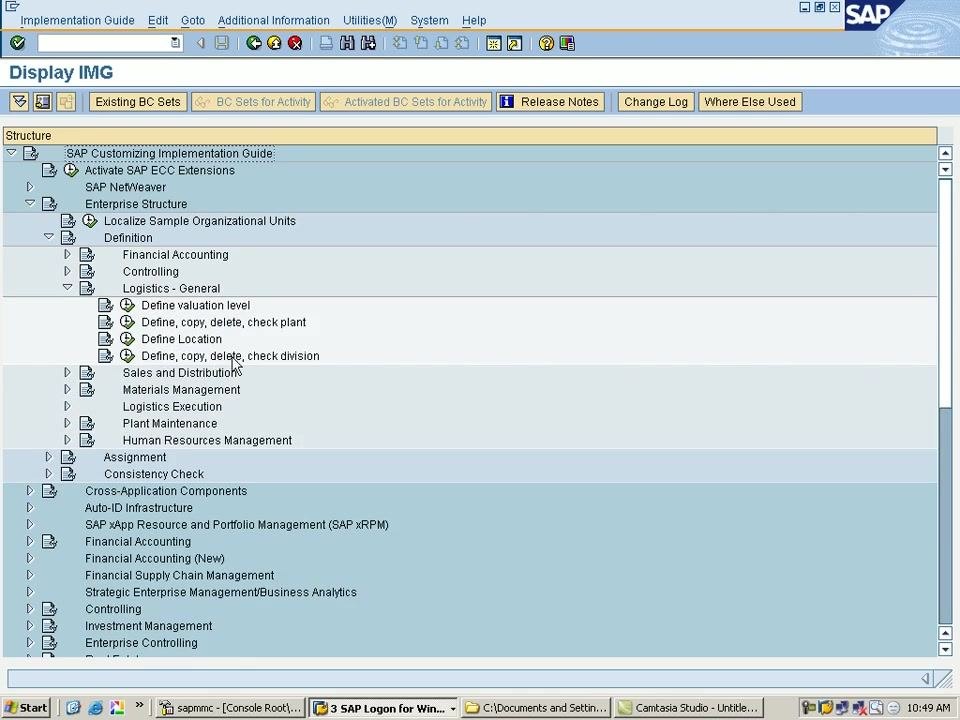The width and height of the screenshot is (960, 720).
Task: Click the Find binoculars icon
Action: click(347, 43)
